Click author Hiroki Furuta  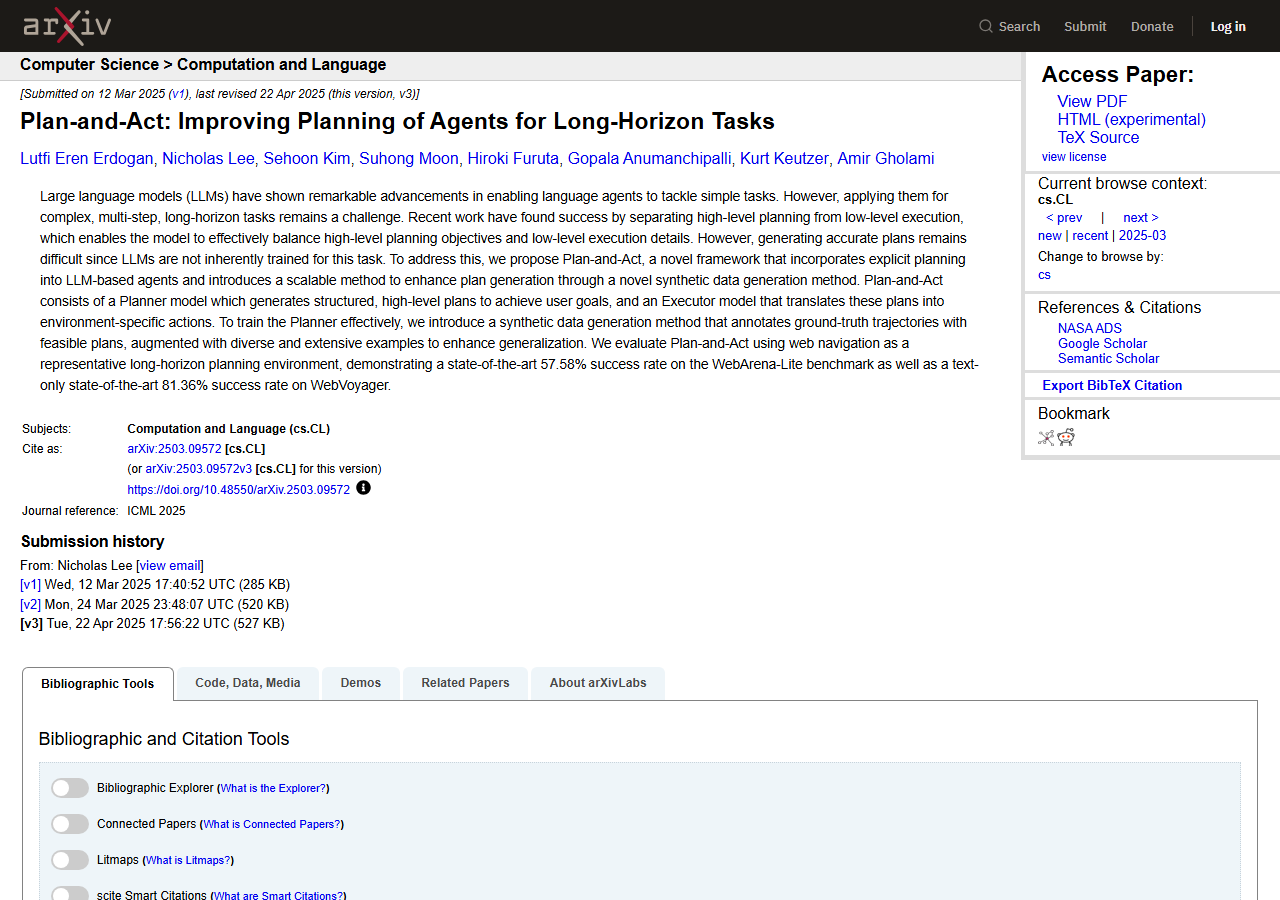[x=513, y=158]
